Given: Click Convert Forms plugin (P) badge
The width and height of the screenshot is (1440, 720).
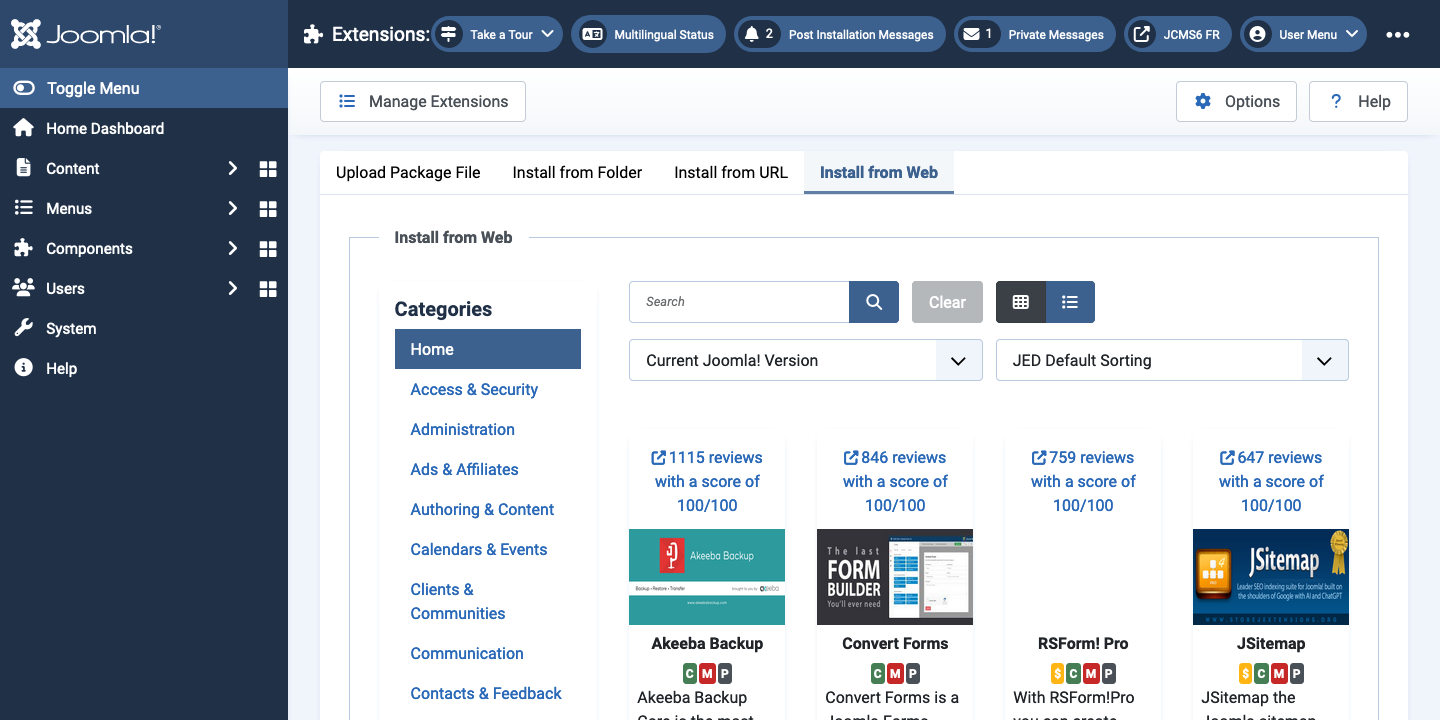Looking at the screenshot, I should click(x=913, y=673).
